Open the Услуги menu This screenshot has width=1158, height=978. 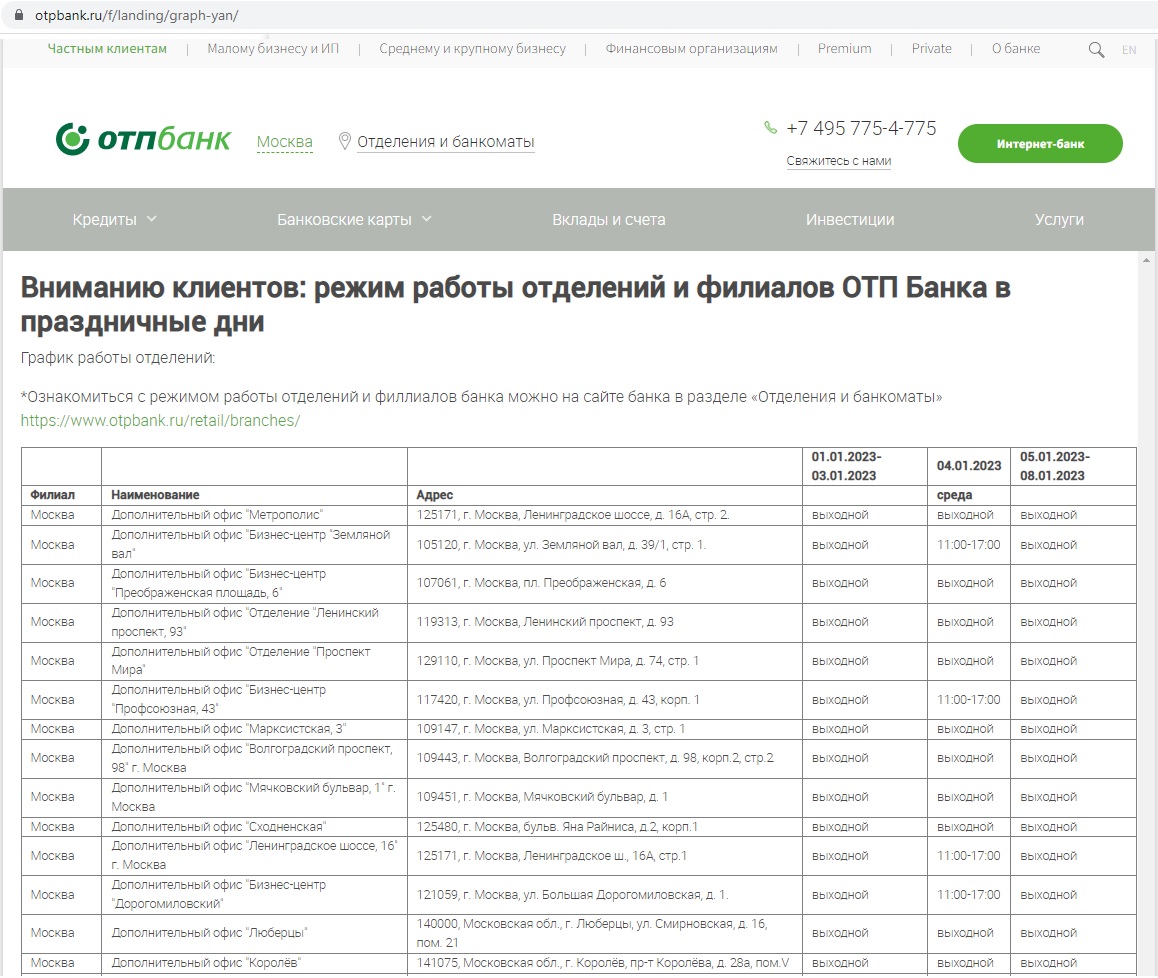point(1059,219)
